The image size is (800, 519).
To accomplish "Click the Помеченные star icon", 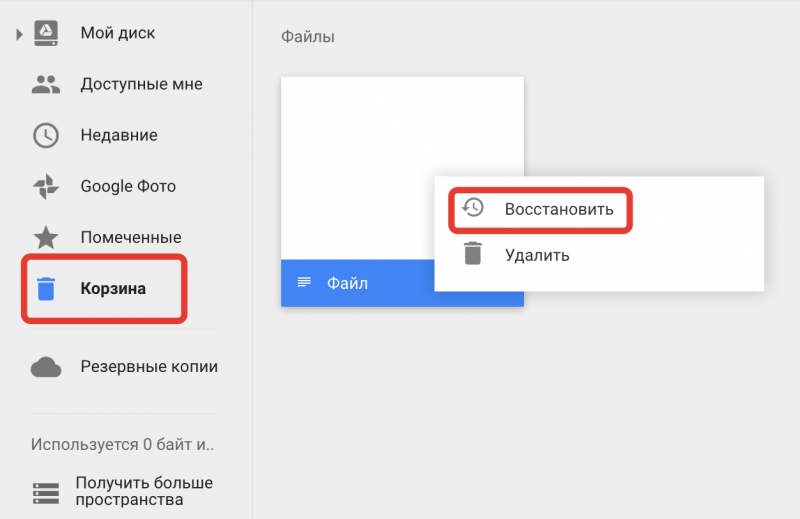I will pos(46,238).
